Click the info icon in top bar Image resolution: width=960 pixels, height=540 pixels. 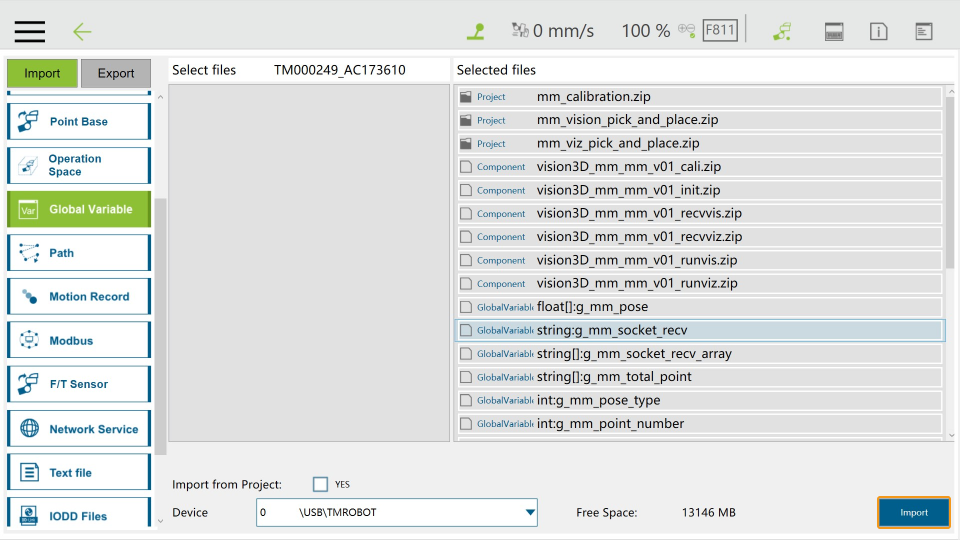click(x=878, y=31)
